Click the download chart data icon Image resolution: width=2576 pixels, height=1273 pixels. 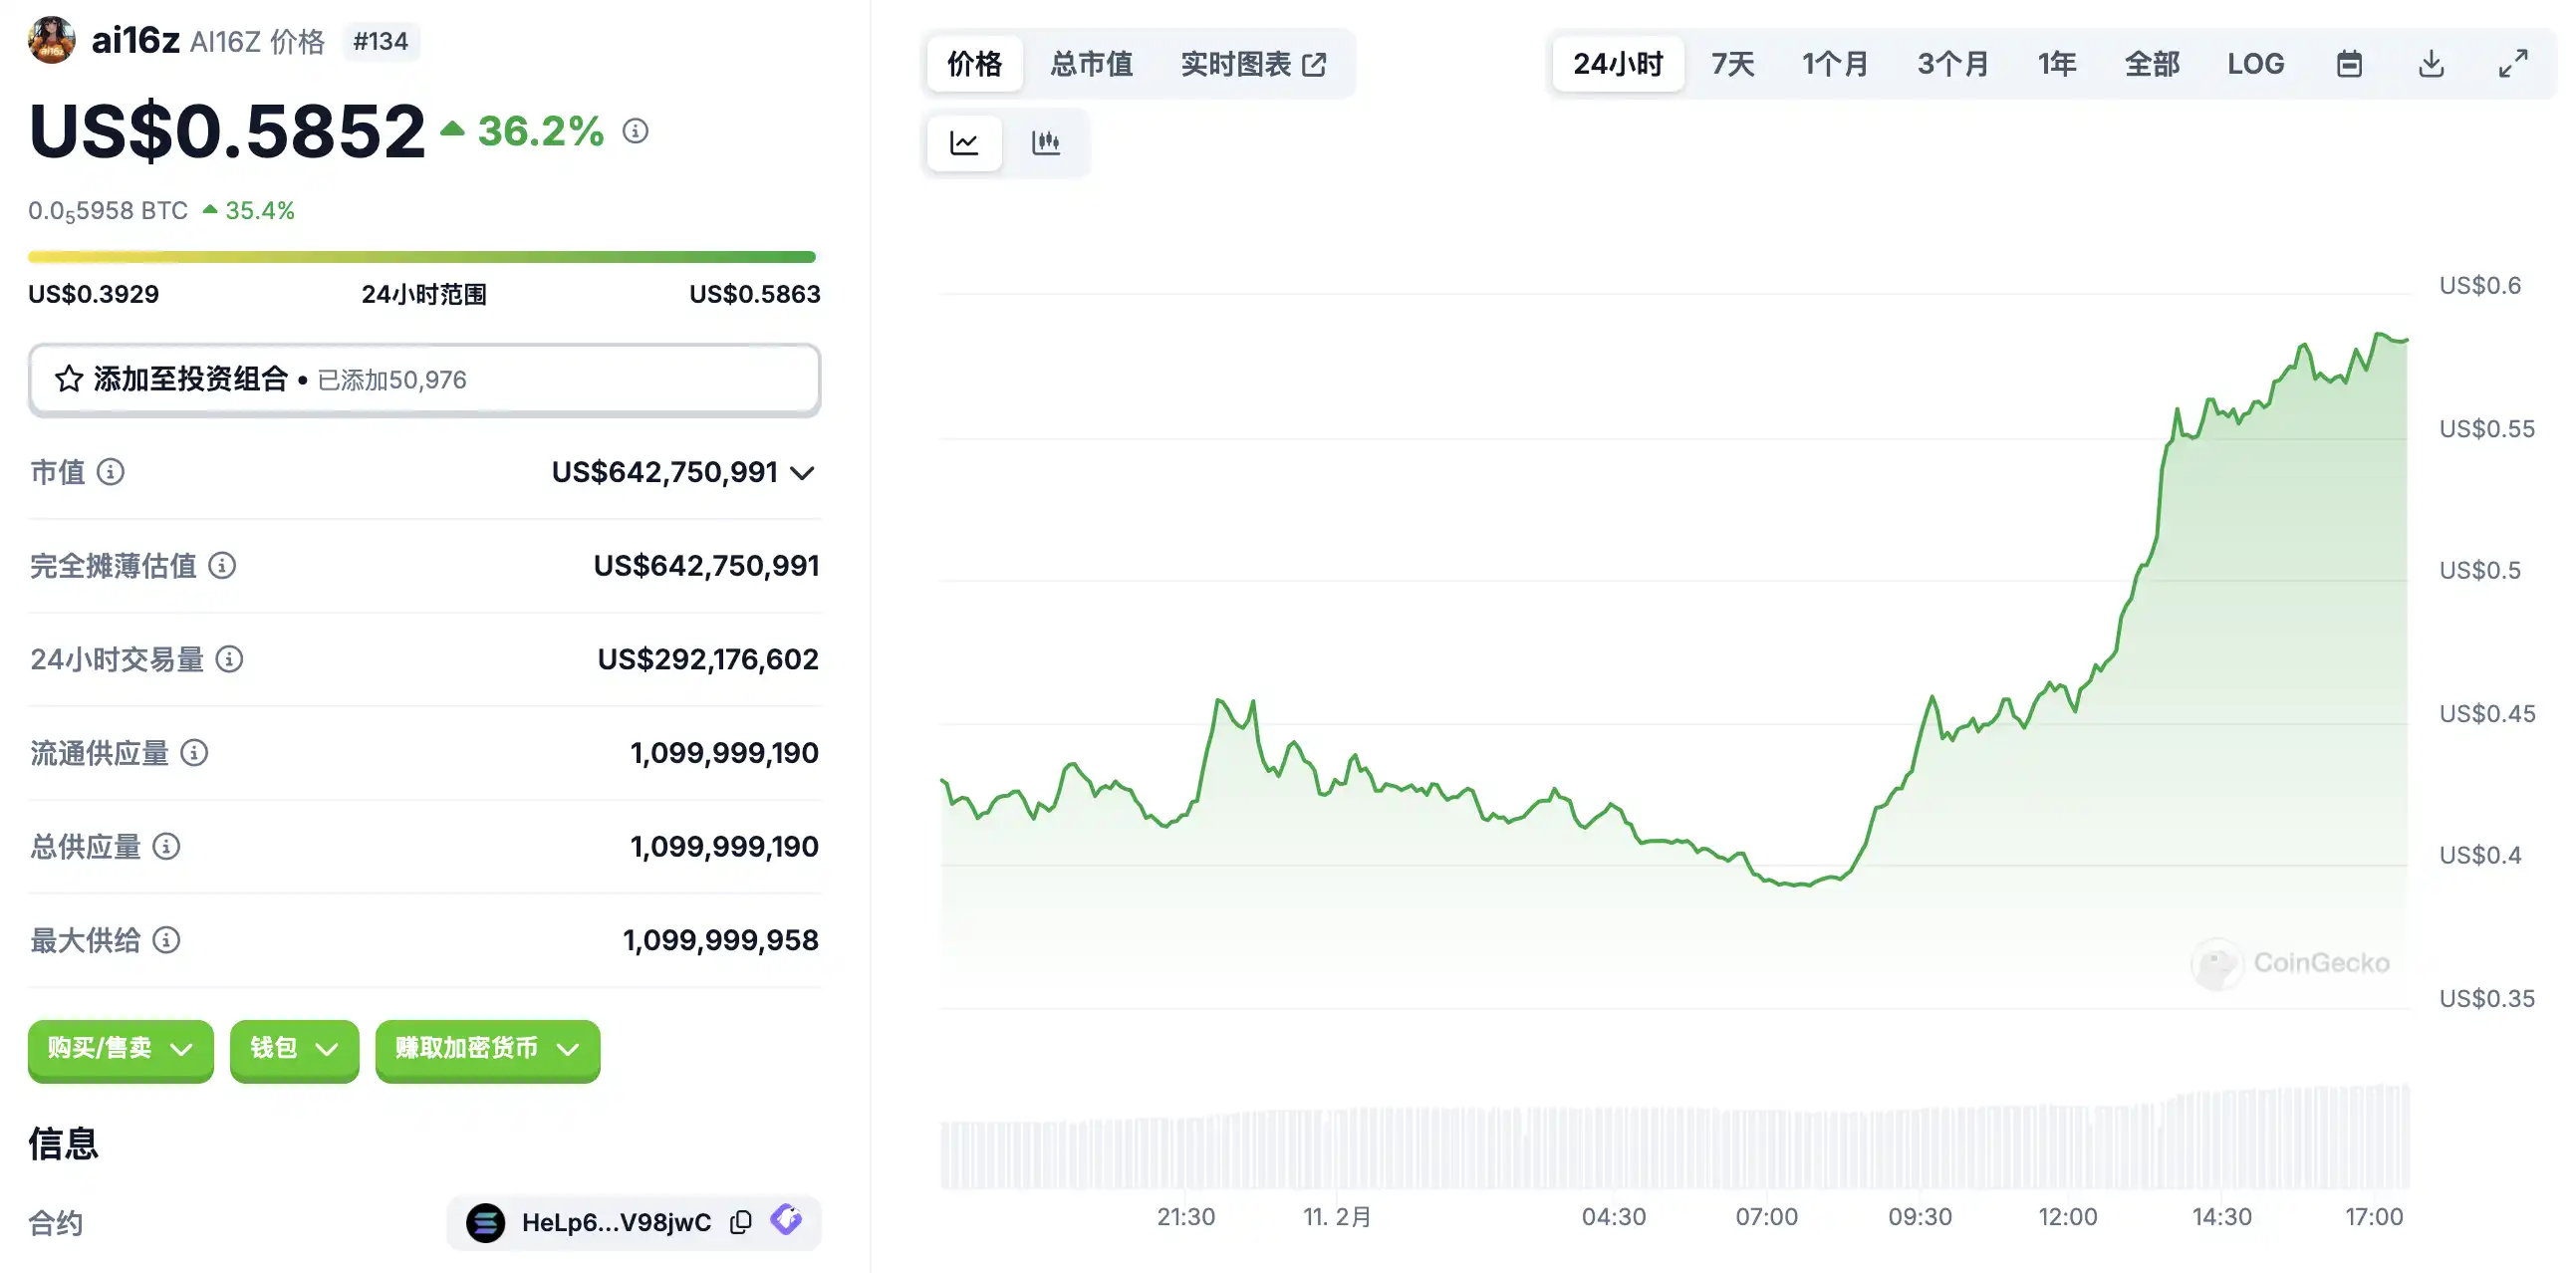2431,64
